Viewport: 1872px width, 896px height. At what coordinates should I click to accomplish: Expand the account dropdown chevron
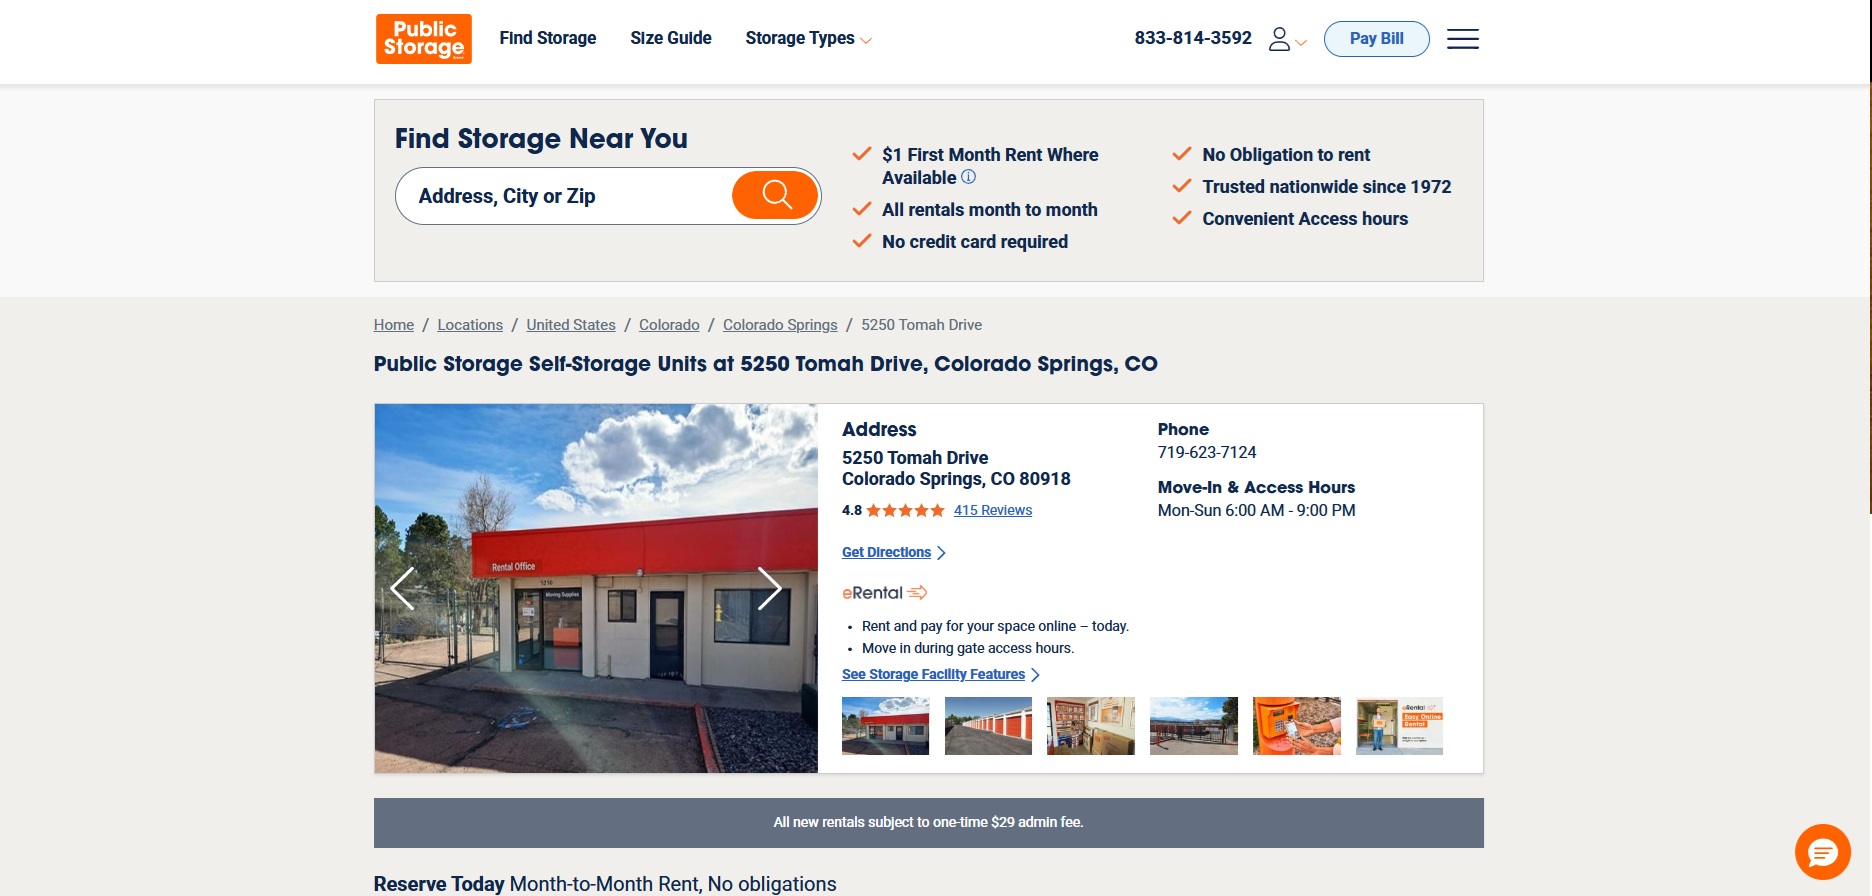click(1301, 43)
